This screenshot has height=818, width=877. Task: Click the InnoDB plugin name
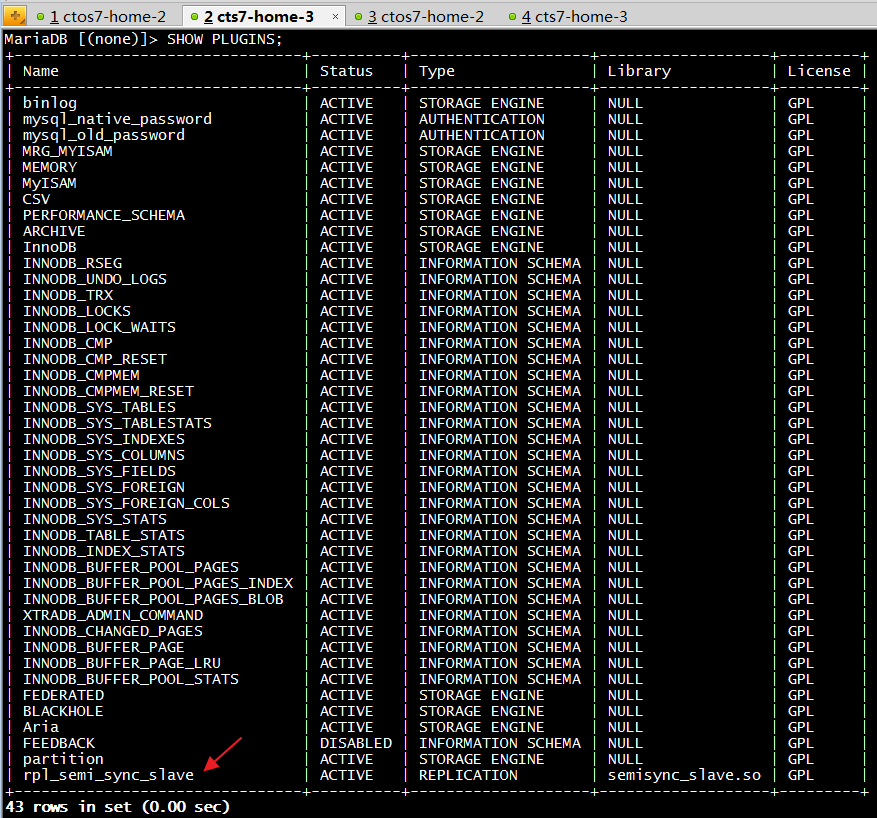(x=49, y=247)
